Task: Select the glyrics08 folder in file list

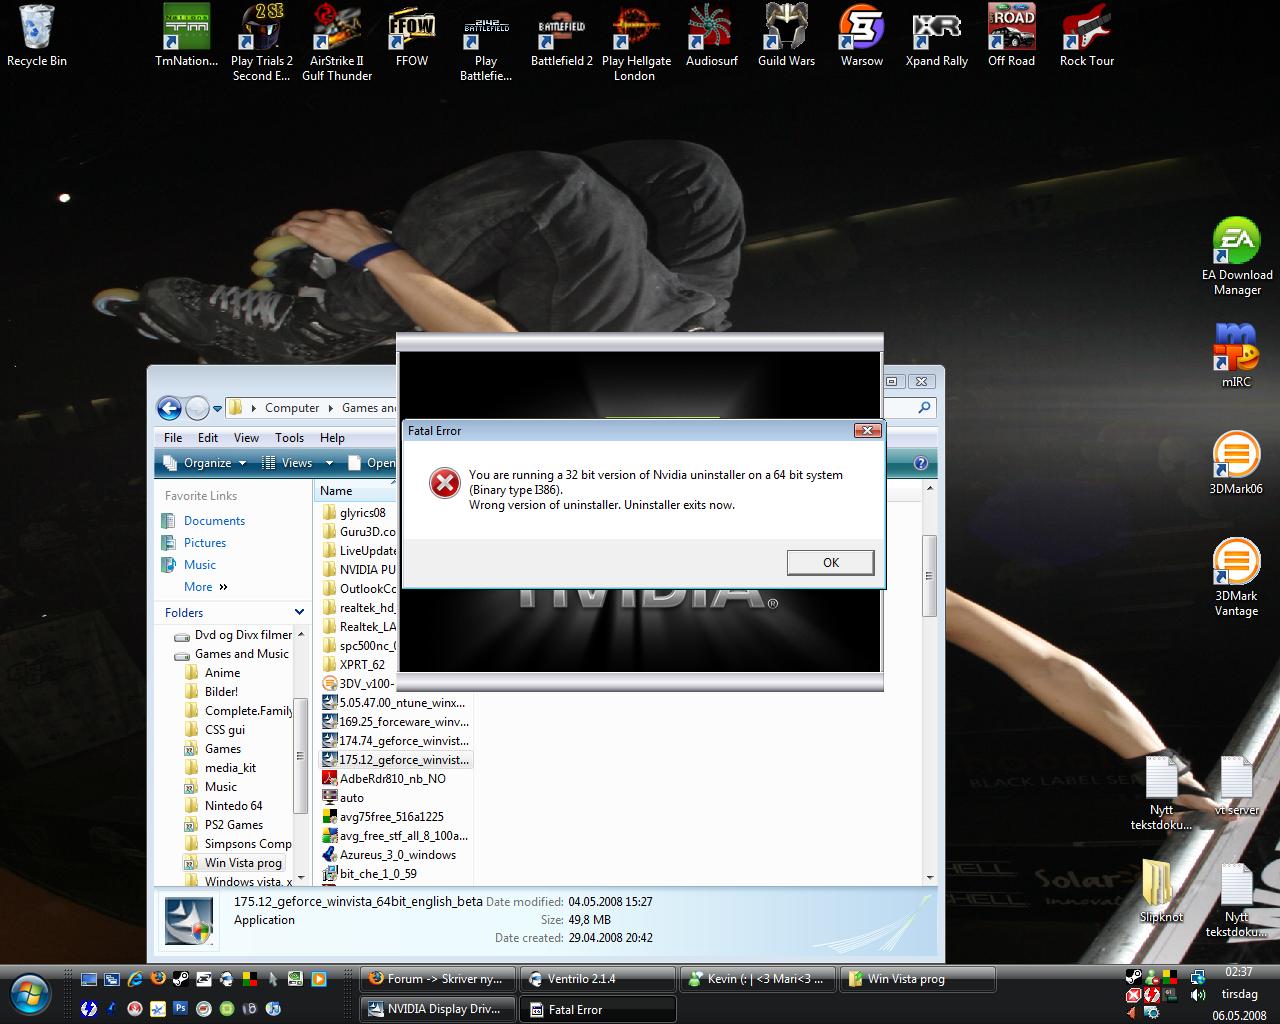Action: tap(361, 513)
